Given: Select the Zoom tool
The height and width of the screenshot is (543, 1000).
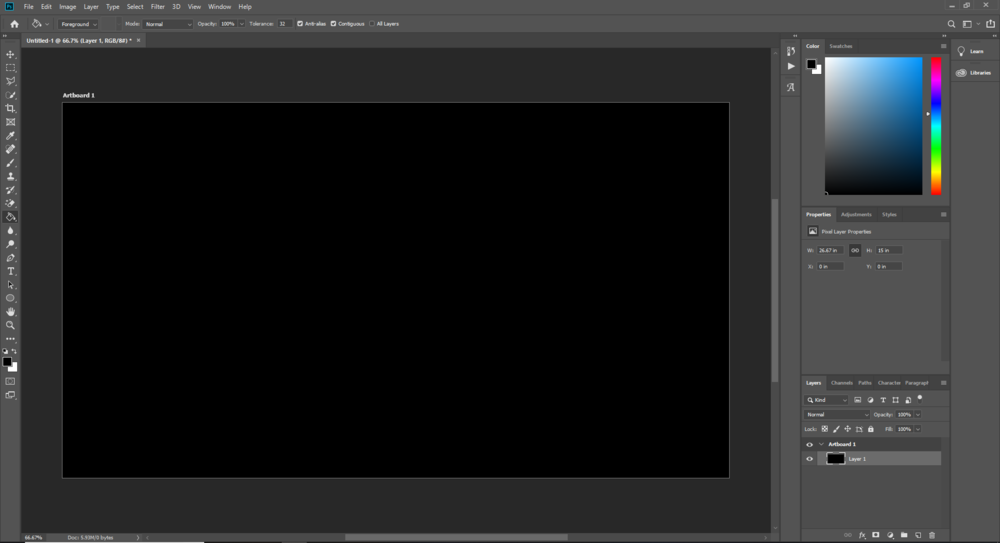Looking at the screenshot, I should coord(10,325).
